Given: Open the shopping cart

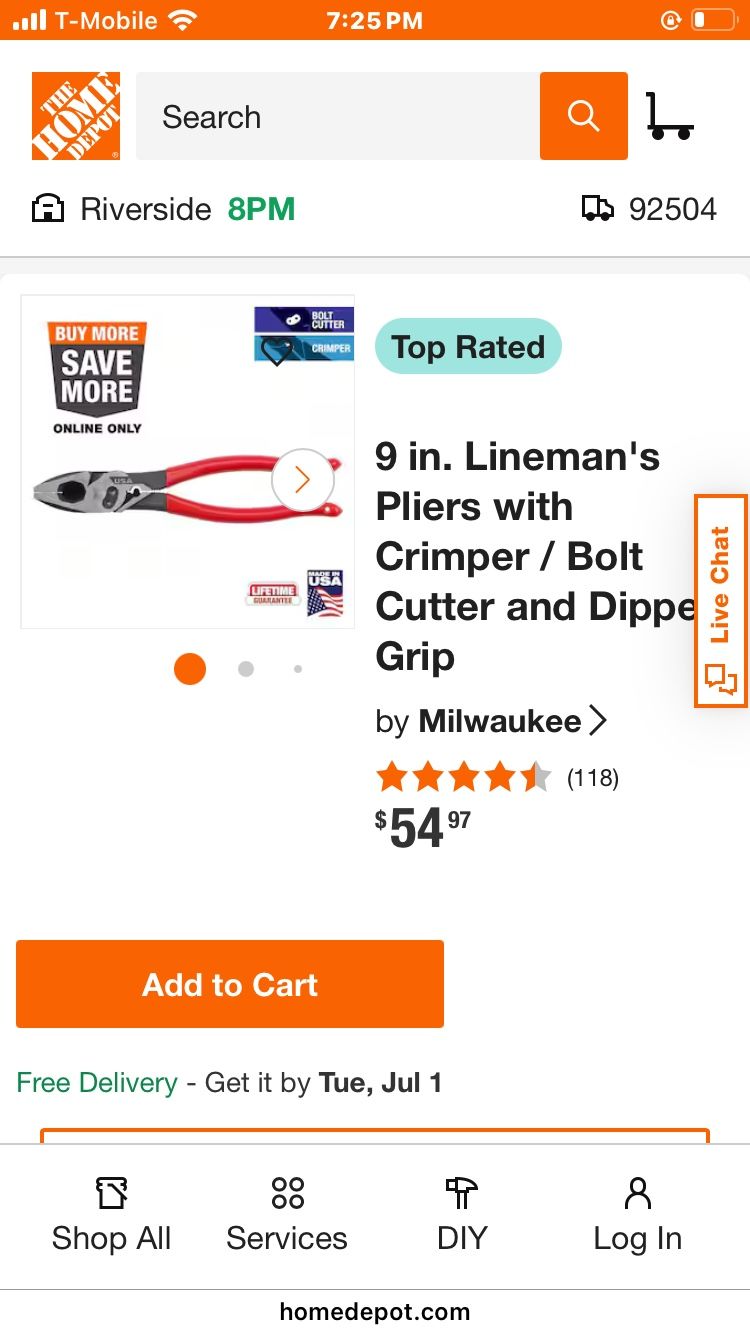Looking at the screenshot, I should click(x=669, y=116).
